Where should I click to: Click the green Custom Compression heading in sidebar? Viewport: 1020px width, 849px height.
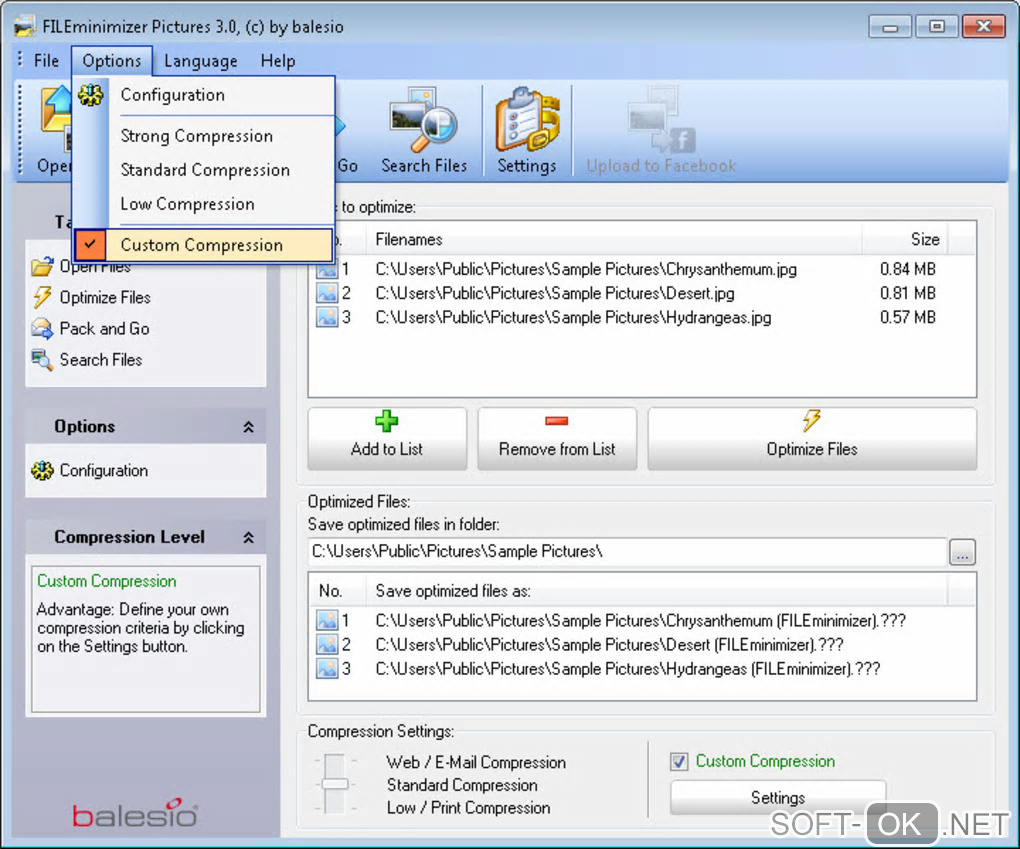tap(107, 581)
